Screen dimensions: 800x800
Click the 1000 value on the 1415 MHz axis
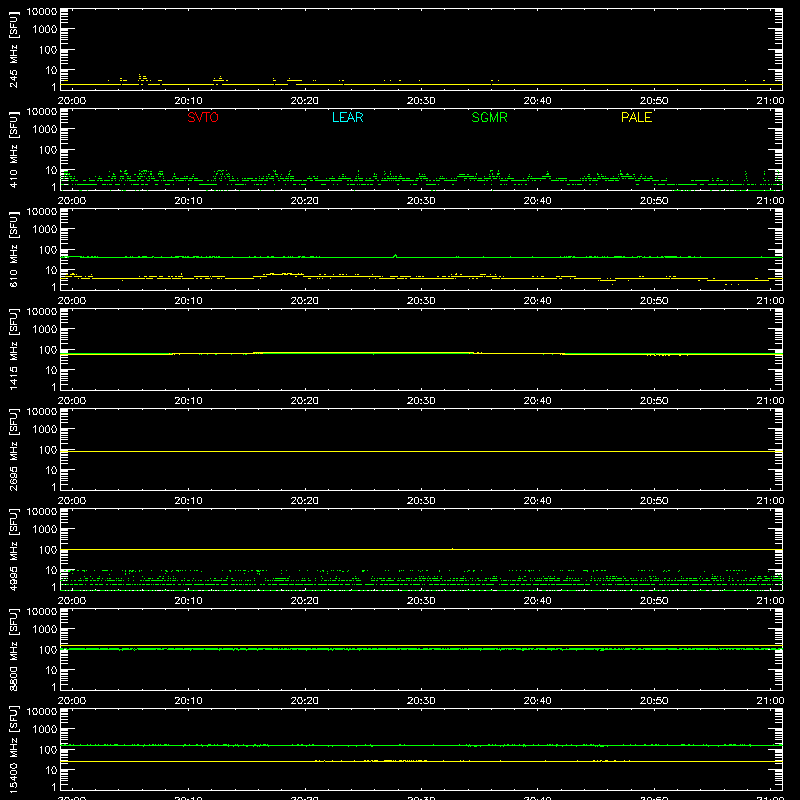tap(45, 330)
